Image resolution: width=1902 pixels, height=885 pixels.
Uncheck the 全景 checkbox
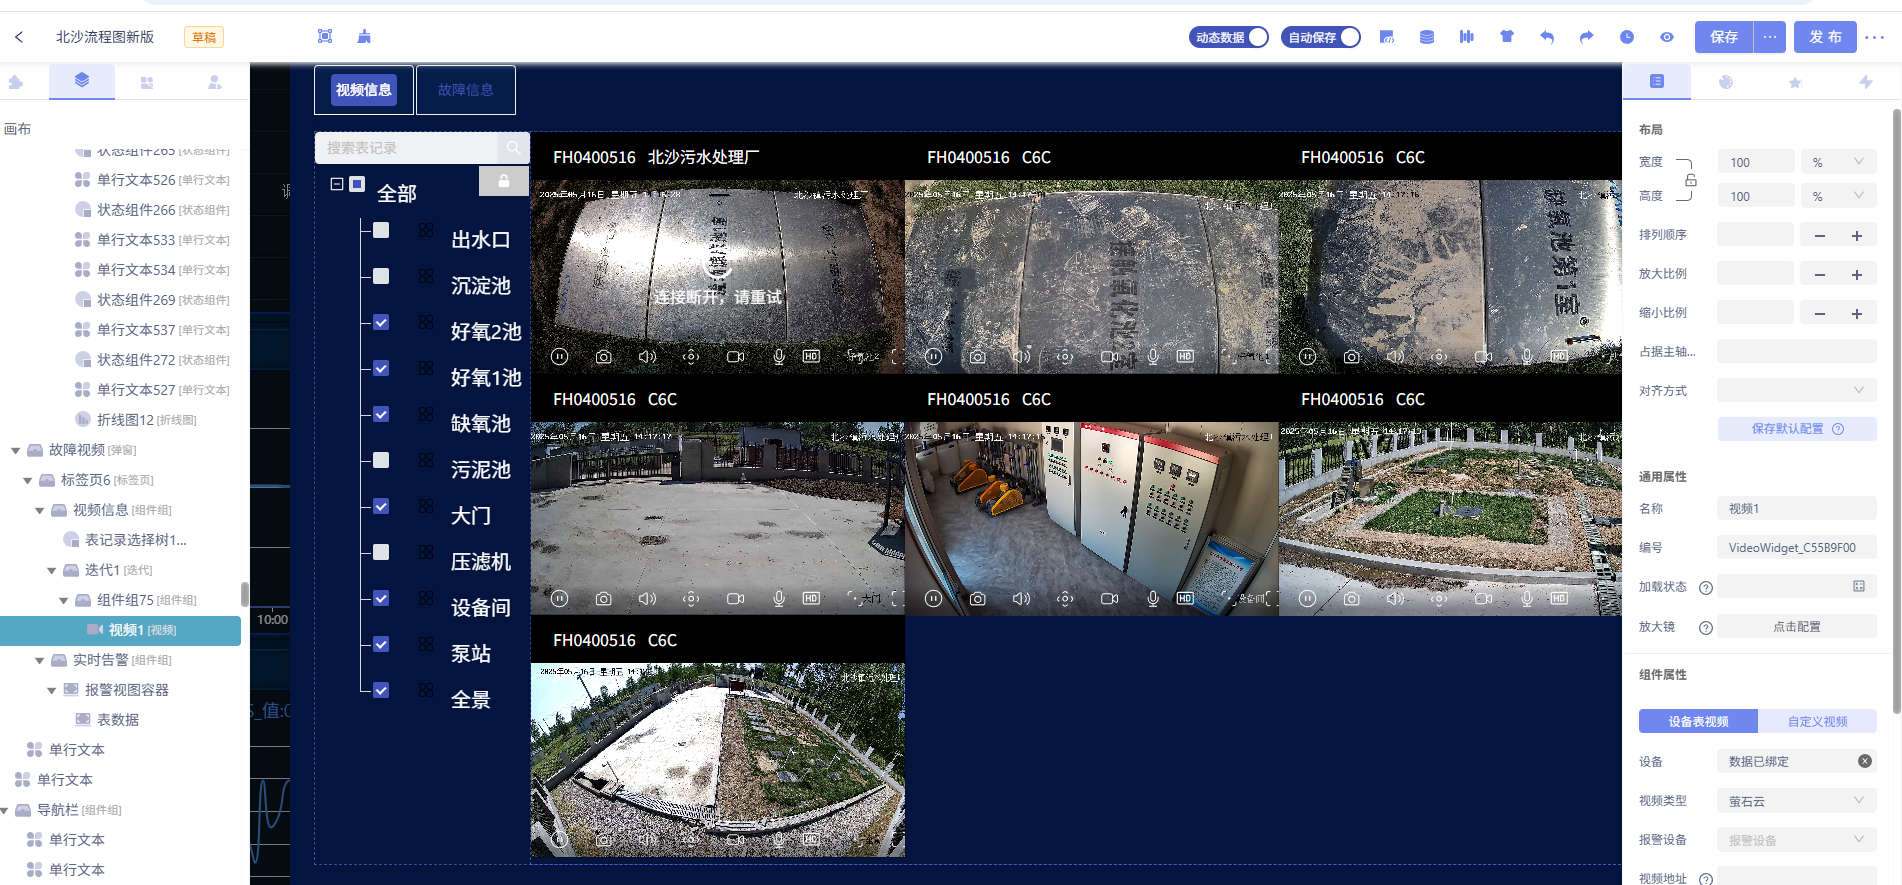pos(381,690)
